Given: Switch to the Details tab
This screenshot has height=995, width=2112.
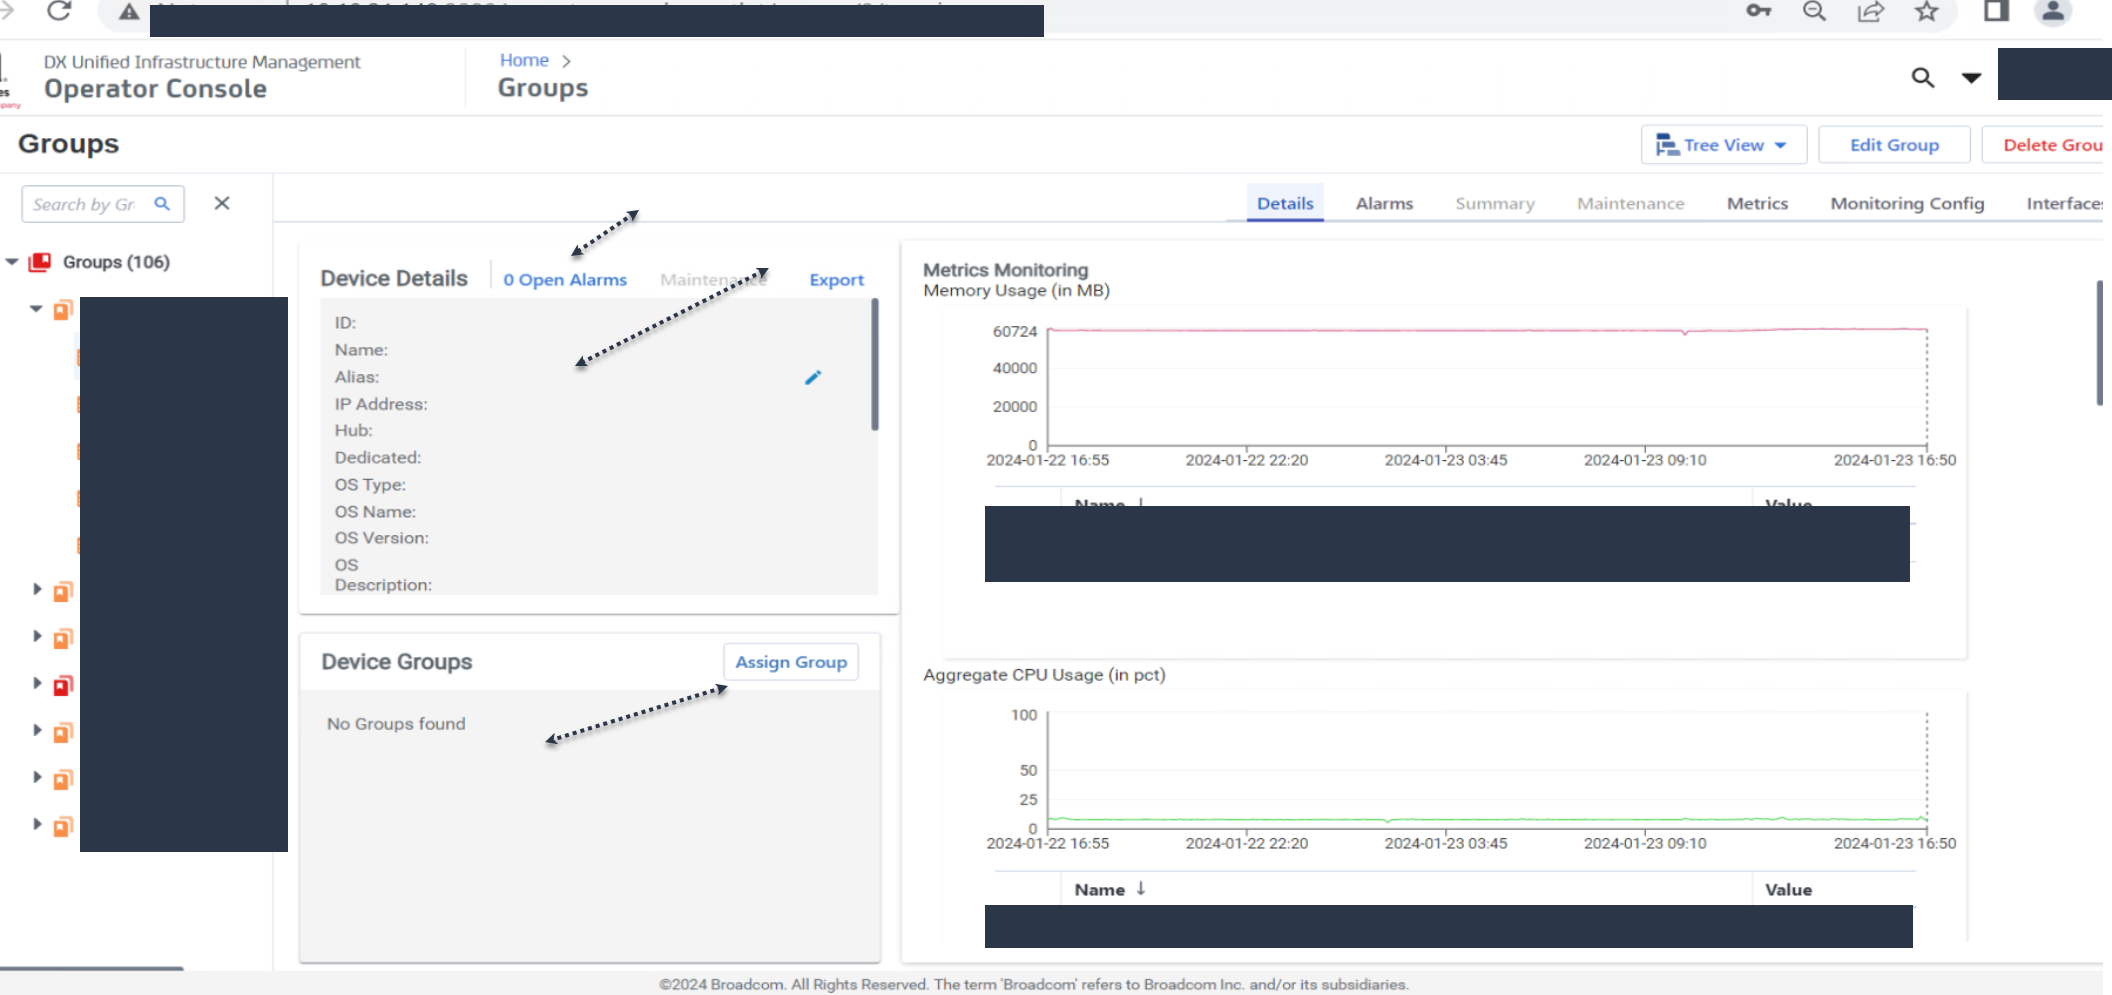Looking at the screenshot, I should (x=1285, y=203).
